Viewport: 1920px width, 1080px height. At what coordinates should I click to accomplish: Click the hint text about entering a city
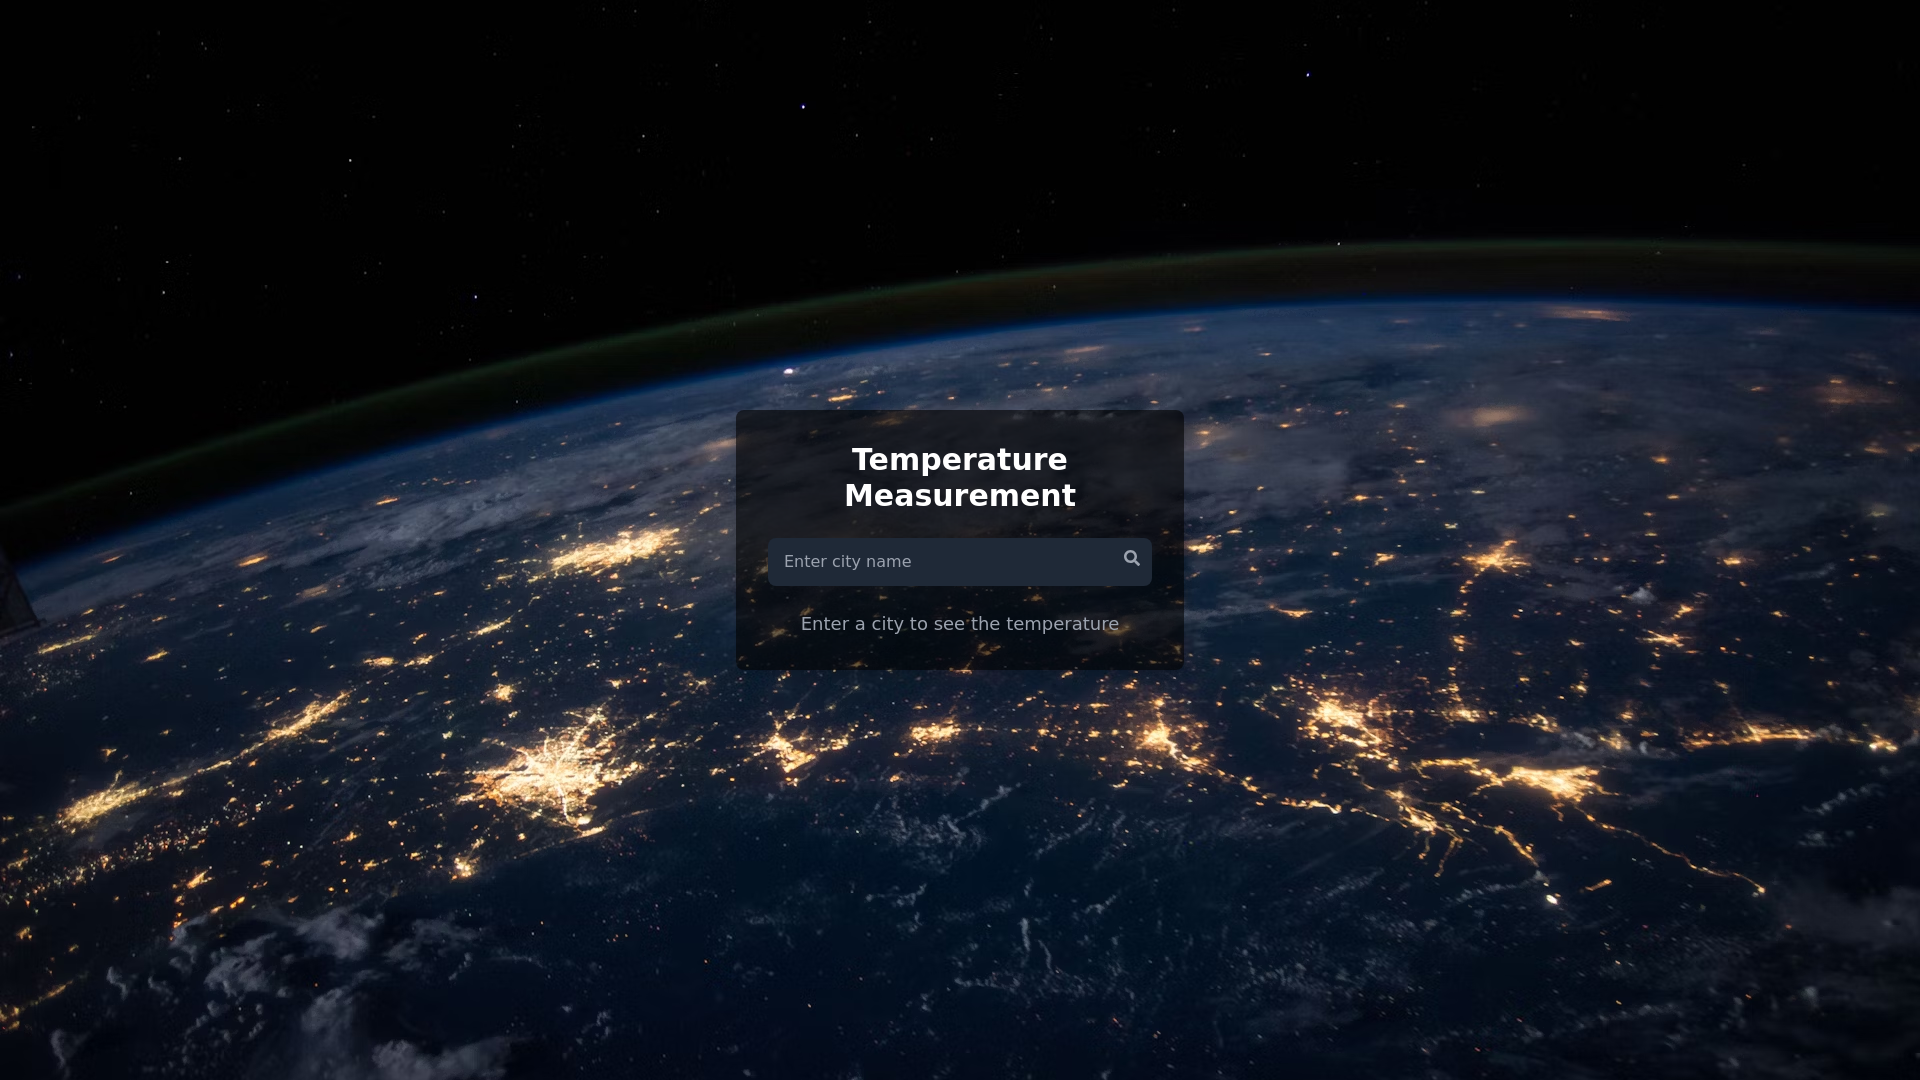pyautogui.click(x=959, y=623)
